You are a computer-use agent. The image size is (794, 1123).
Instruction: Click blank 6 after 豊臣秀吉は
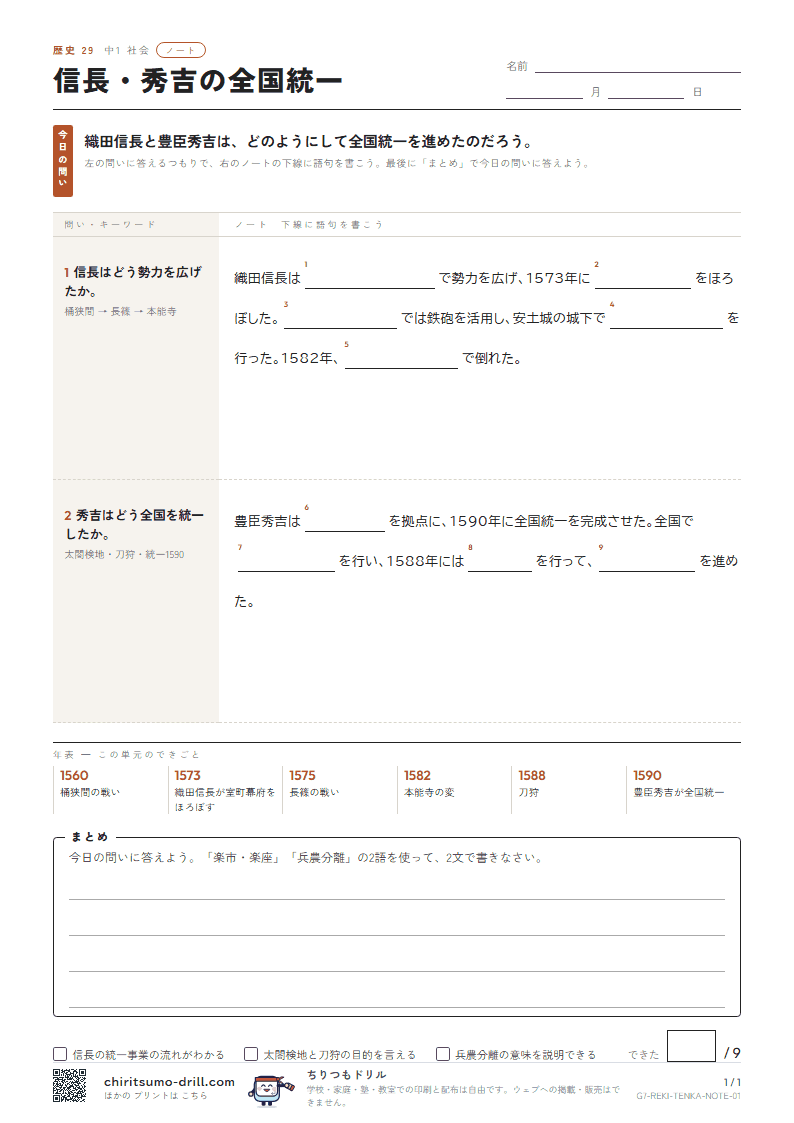click(345, 521)
